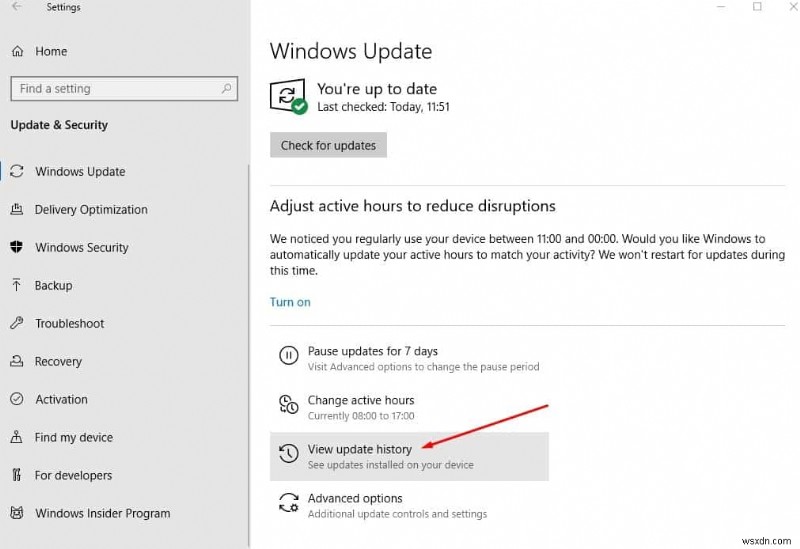Screen dimensions: 800x549
Task: Click the Windows Update page heading
Action: click(351, 51)
